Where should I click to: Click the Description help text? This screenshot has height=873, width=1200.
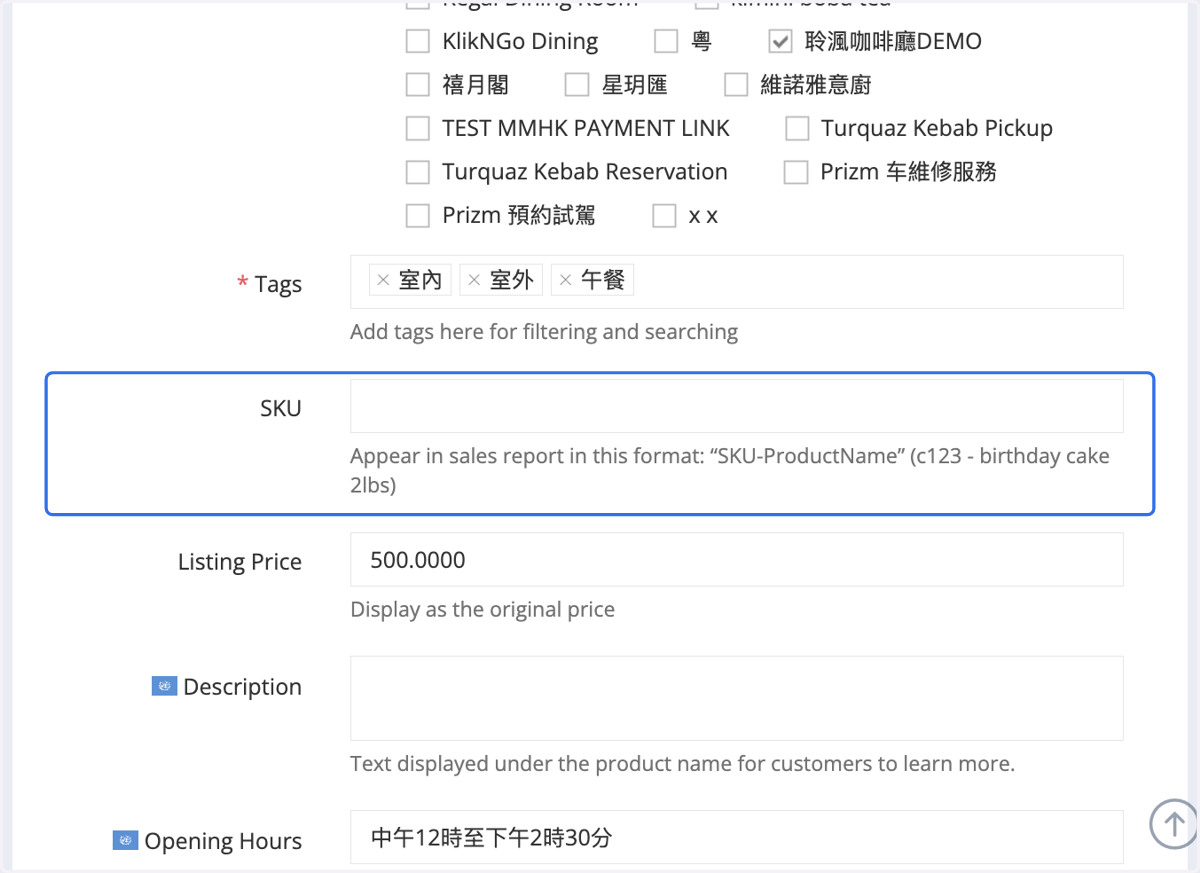pyautogui.click(x=682, y=764)
